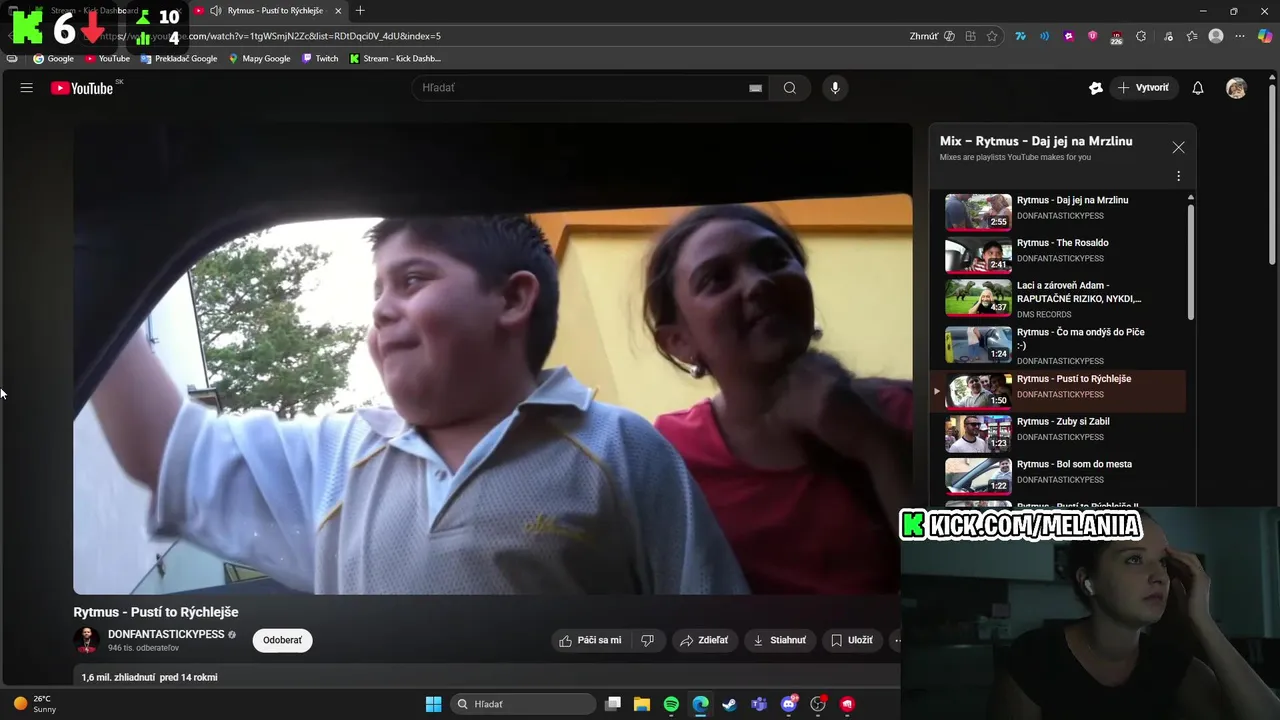This screenshot has width=1280, height=720.
Task: Subscribe with the Odoberať button
Action: coord(282,640)
